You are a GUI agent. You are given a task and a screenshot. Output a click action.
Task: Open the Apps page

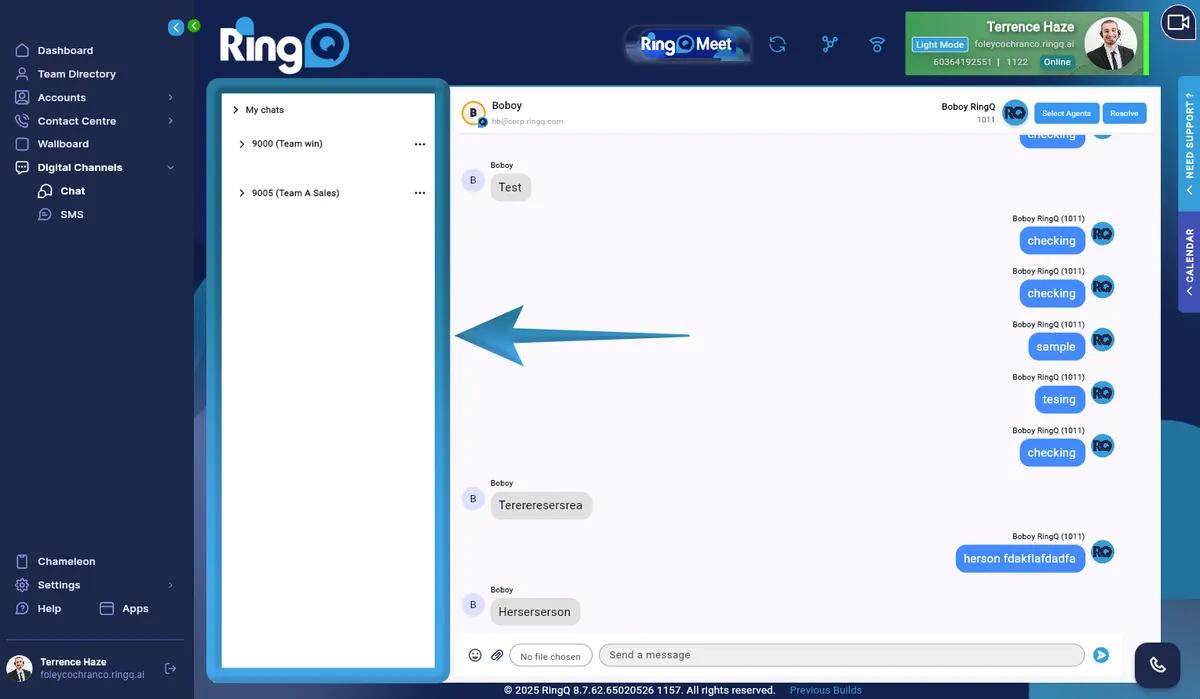point(135,609)
